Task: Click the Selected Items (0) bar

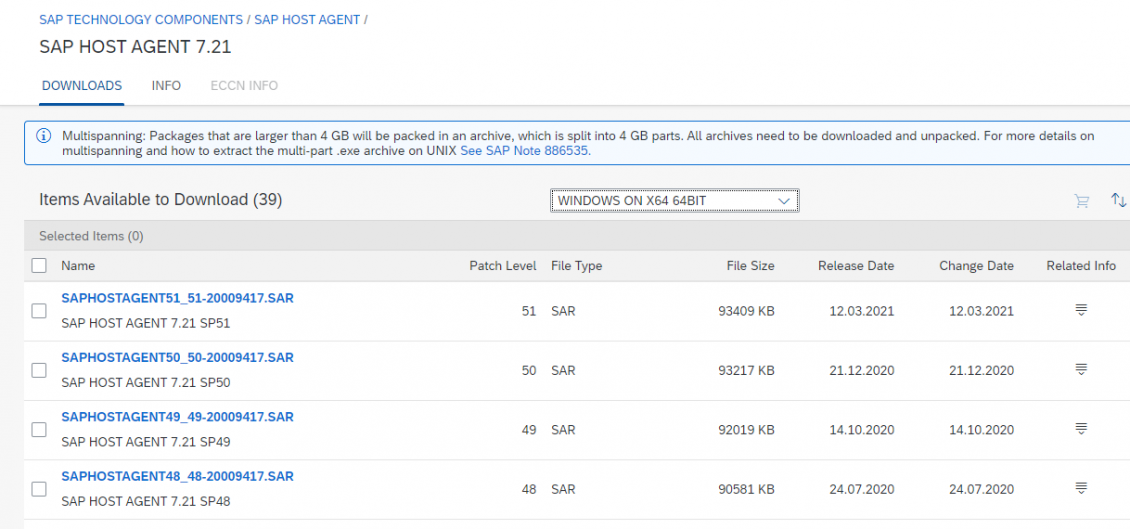Action: point(577,236)
